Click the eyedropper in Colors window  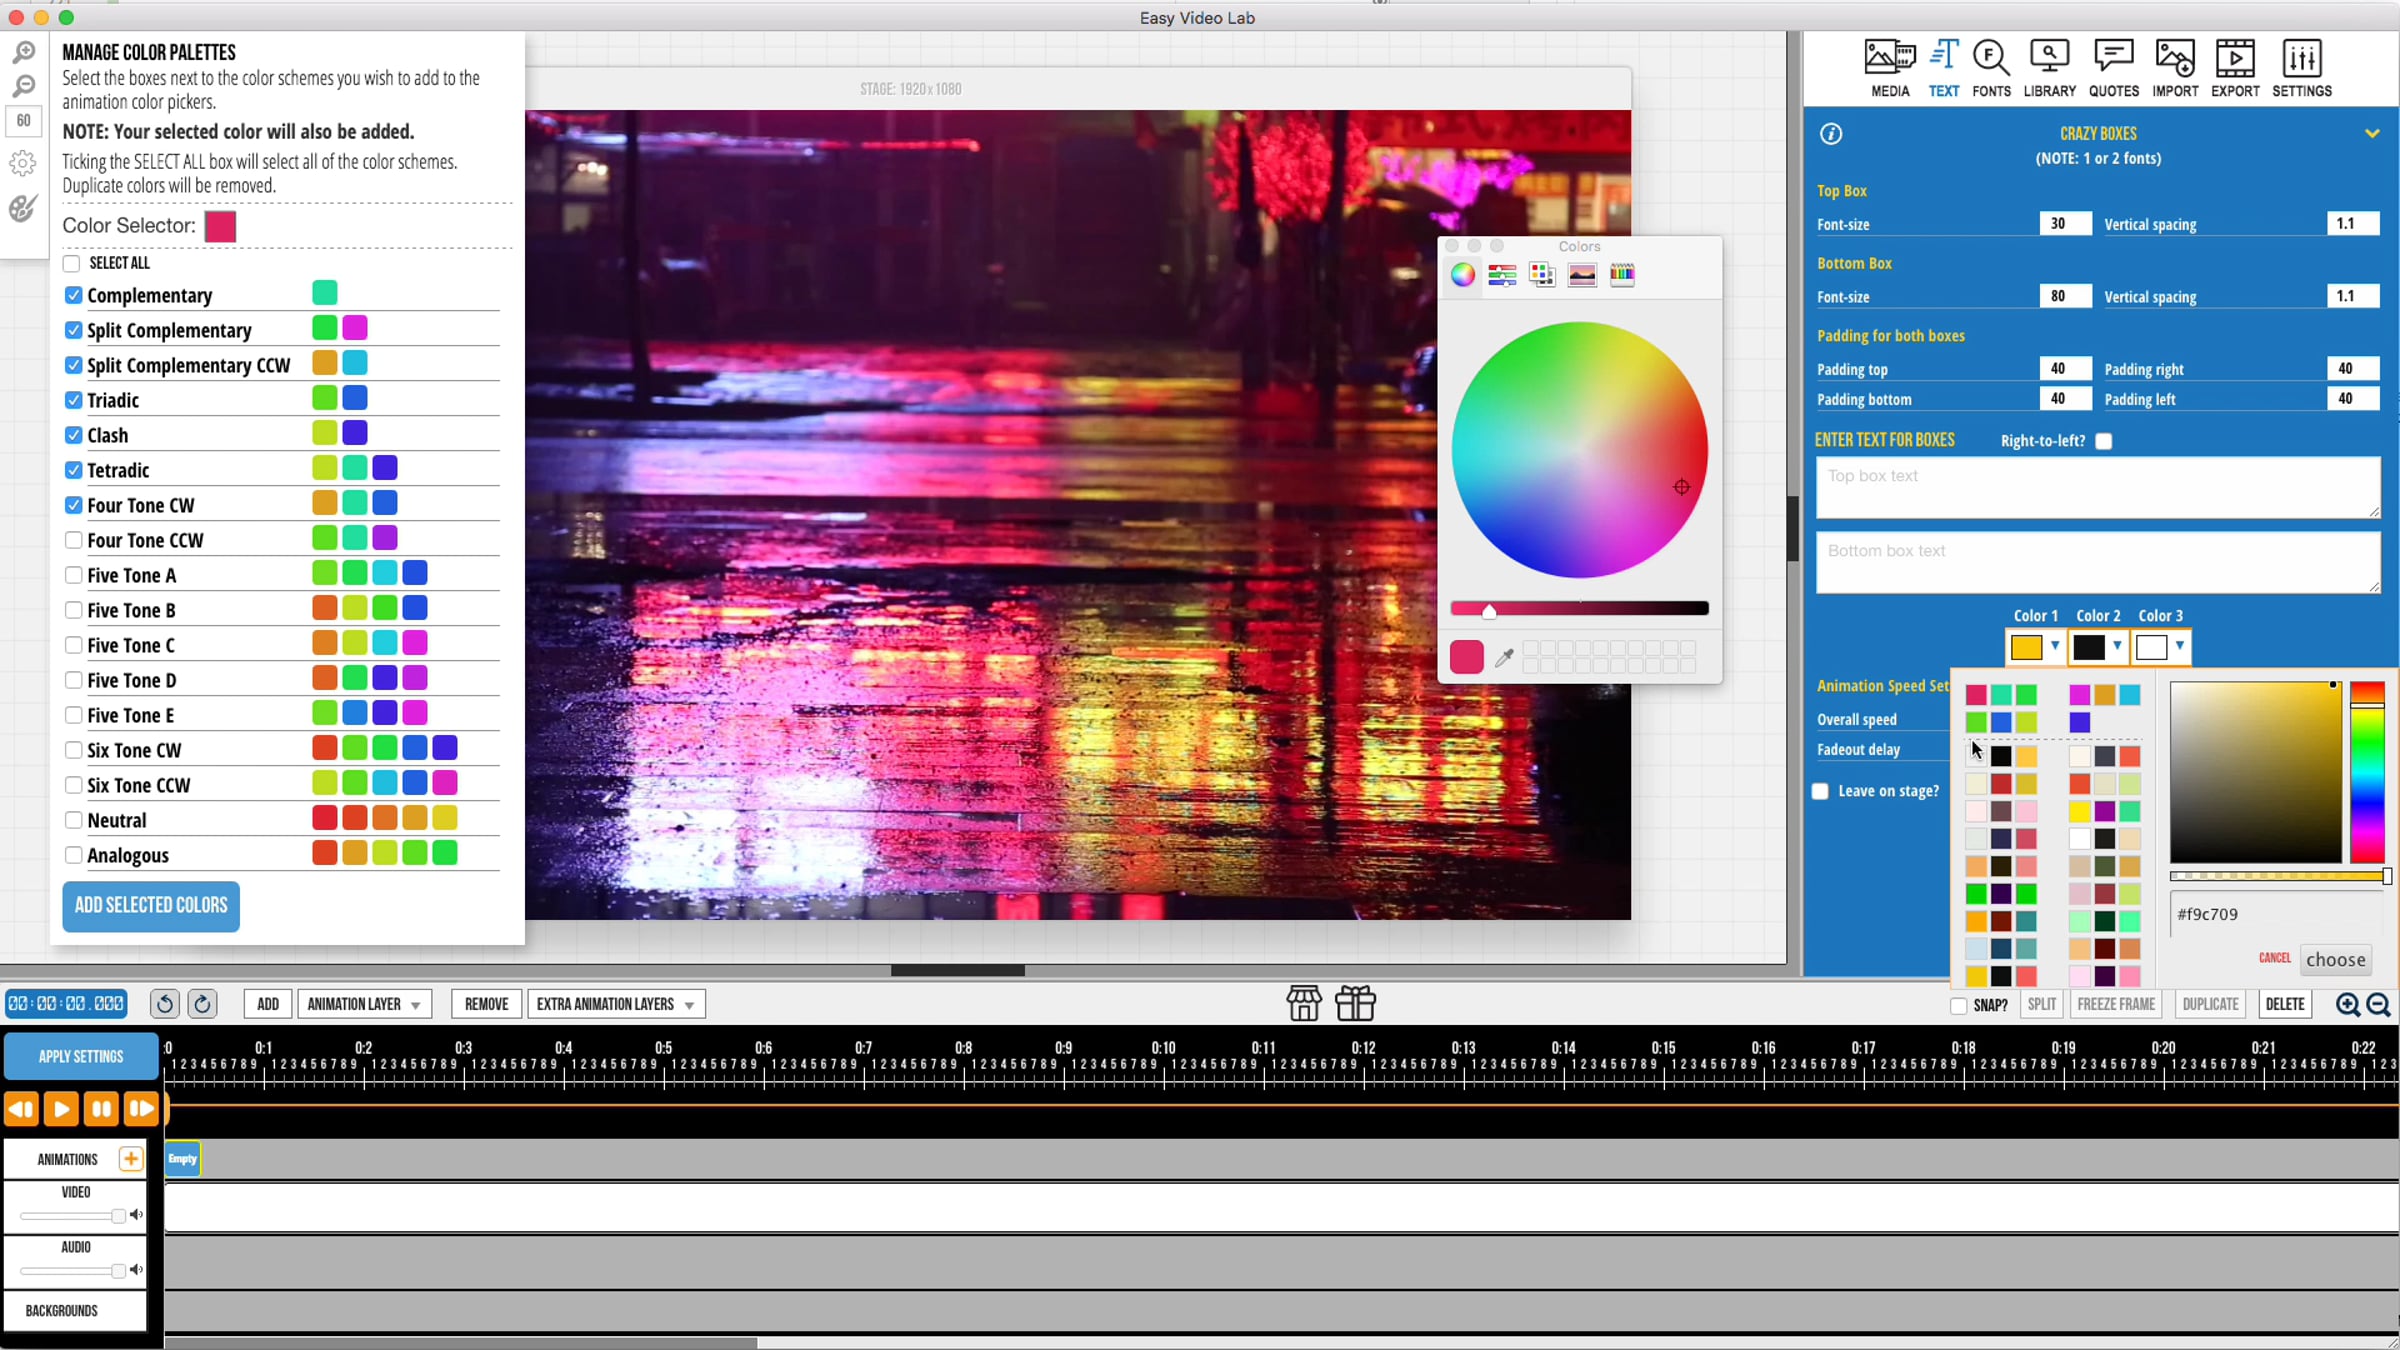[1504, 657]
